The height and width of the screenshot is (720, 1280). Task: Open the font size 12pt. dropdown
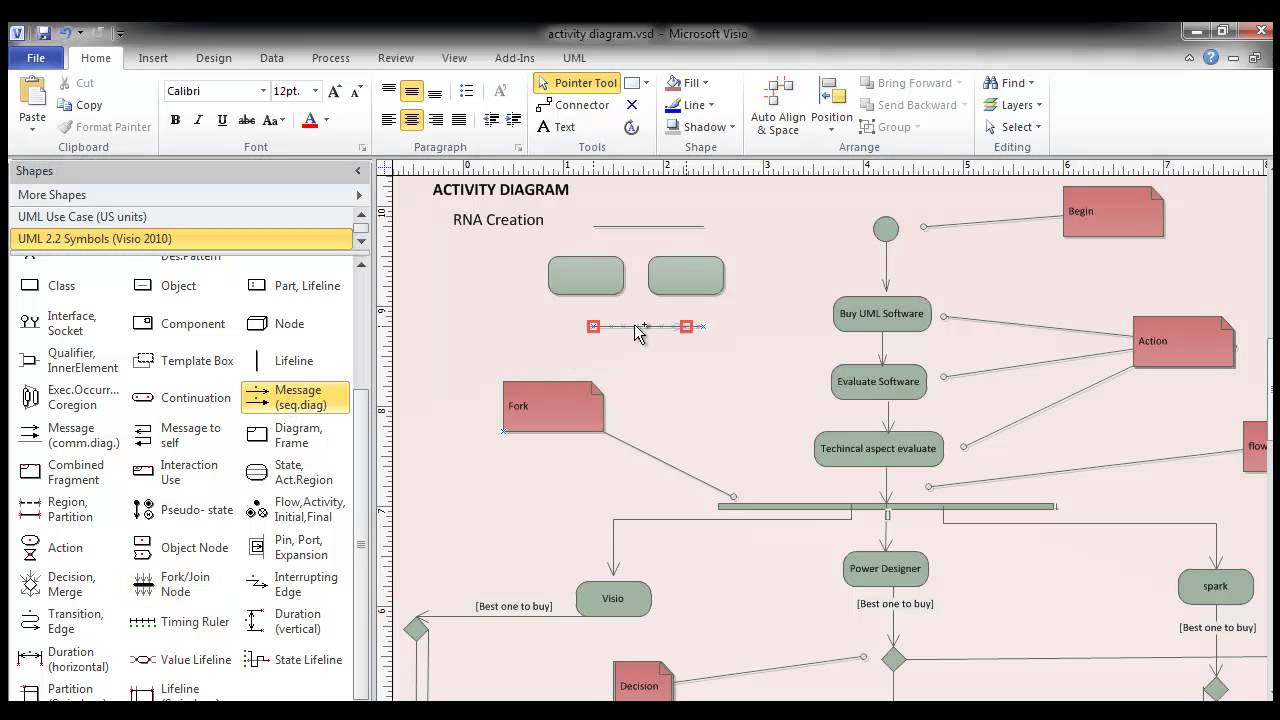[x=315, y=91]
